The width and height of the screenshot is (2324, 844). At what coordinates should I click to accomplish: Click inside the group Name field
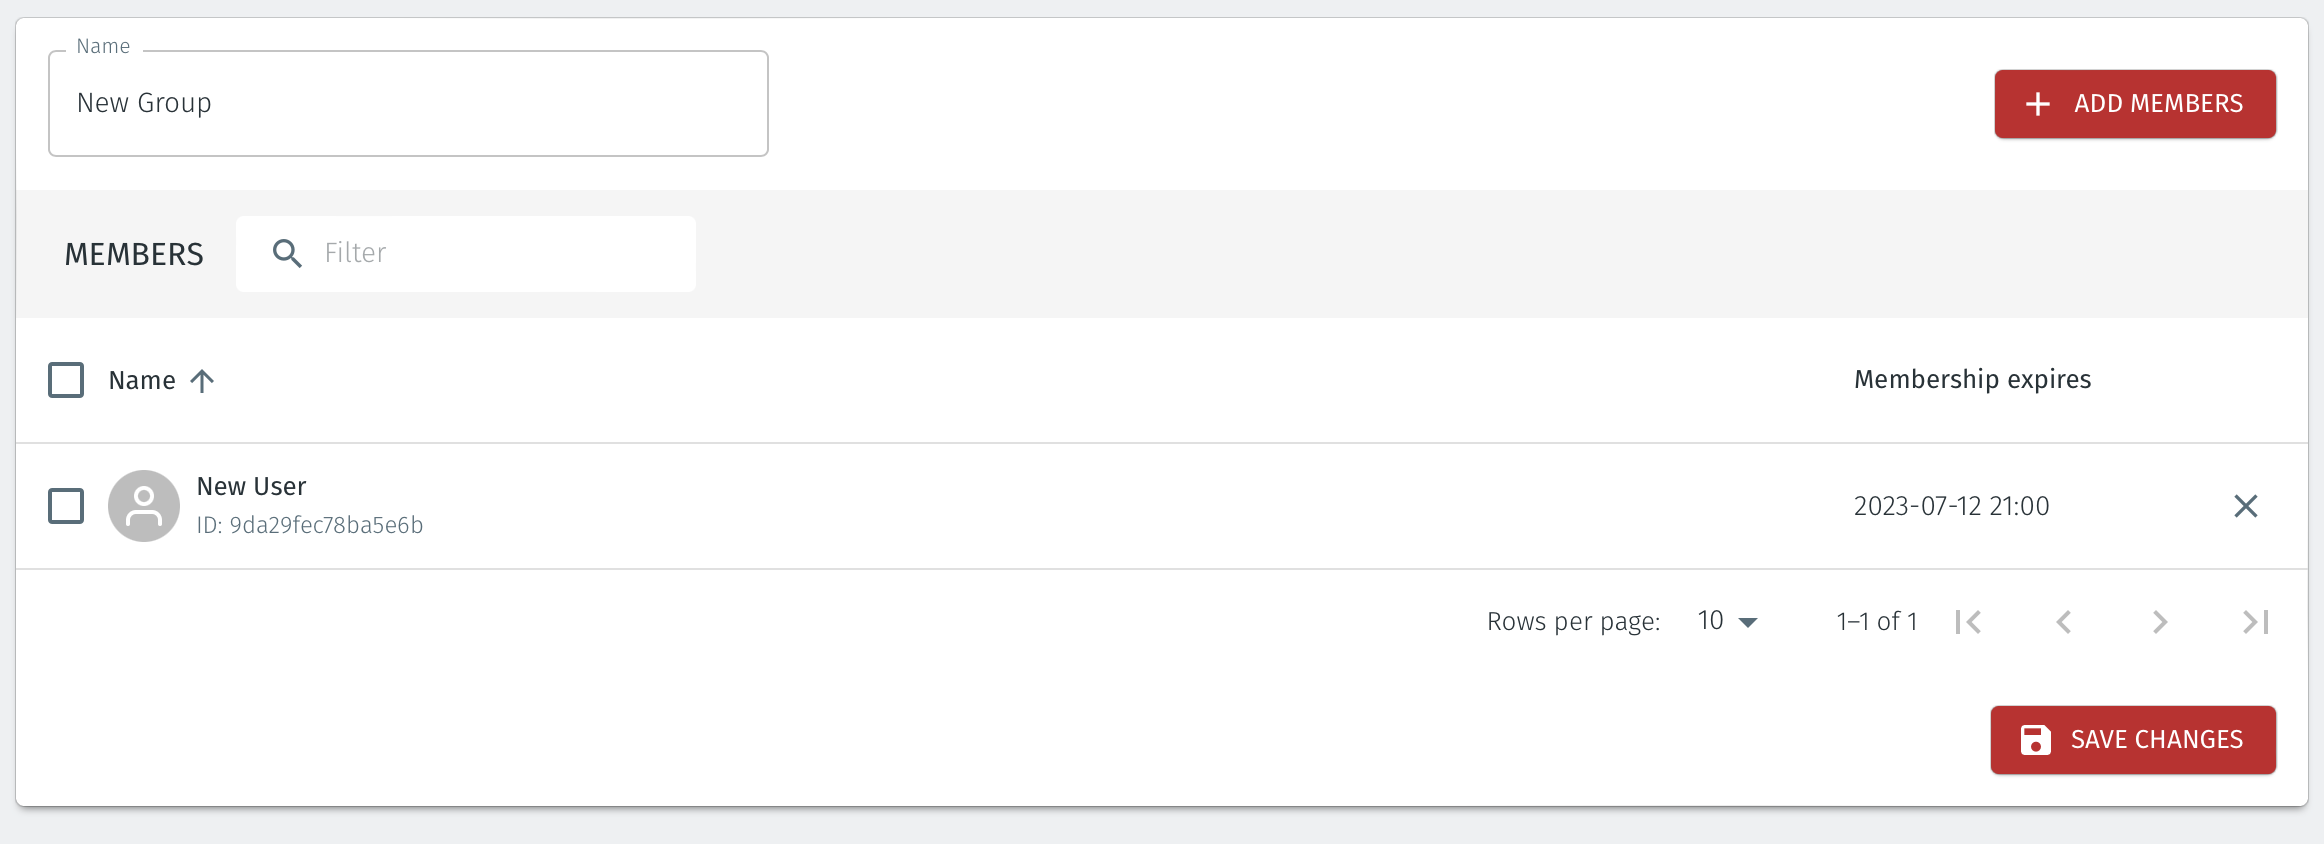tap(408, 103)
